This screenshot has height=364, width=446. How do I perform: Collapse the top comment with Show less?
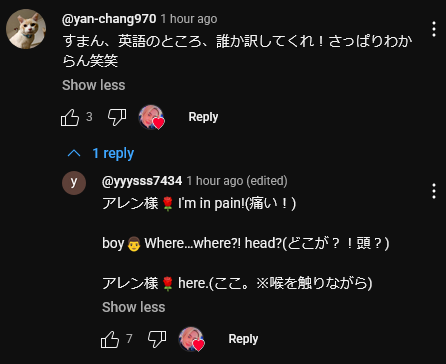click(94, 85)
